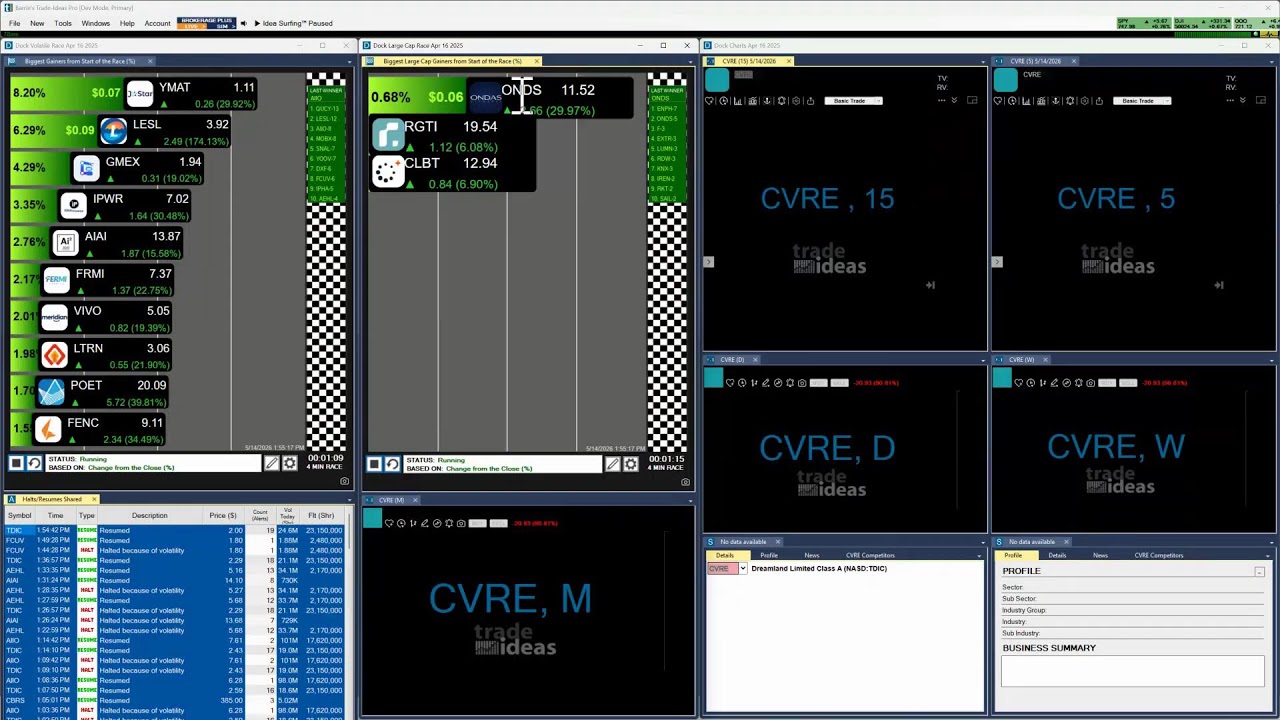Select the first TDIC row in the halts table
Image resolution: width=1280 pixels, height=720 pixels.
(175, 530)
